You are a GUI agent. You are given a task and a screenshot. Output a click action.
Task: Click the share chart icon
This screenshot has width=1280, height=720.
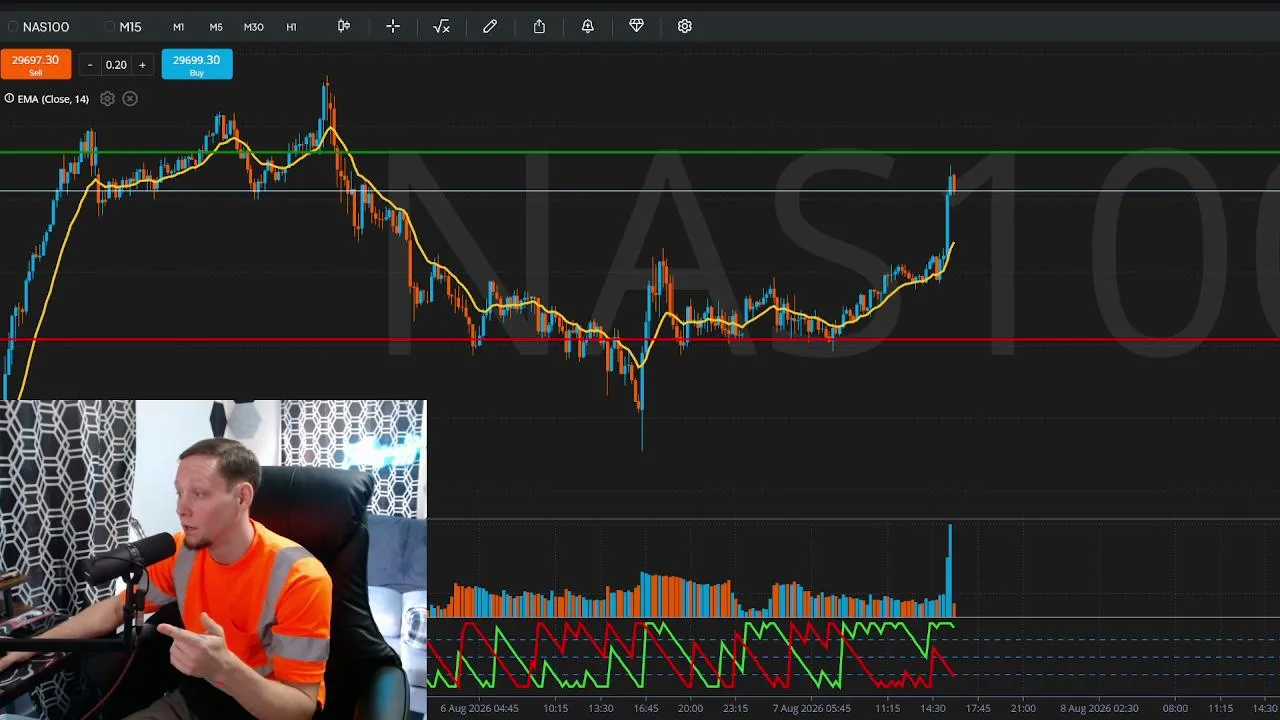pos(539,26)
